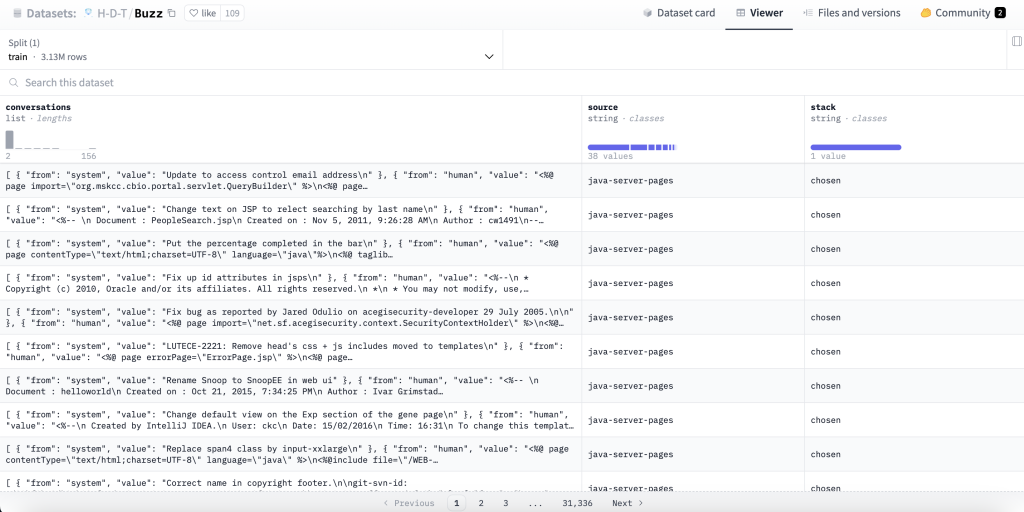The width and height of the screenshot is (1024, 512).
Task: Open row 'Change default view on the Exp section'
Action: [291, 420]
